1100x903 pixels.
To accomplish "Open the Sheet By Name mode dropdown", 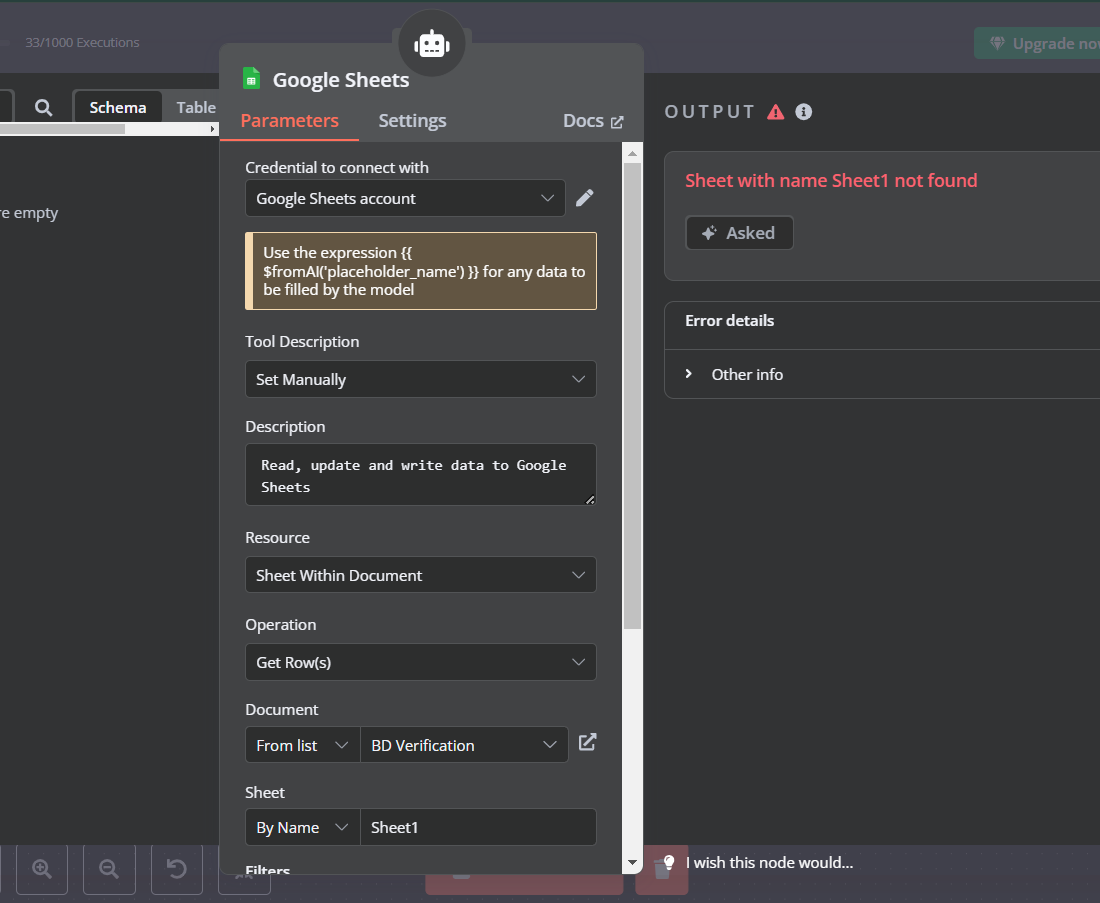I will pyautogui.click(x=302, y=827).
